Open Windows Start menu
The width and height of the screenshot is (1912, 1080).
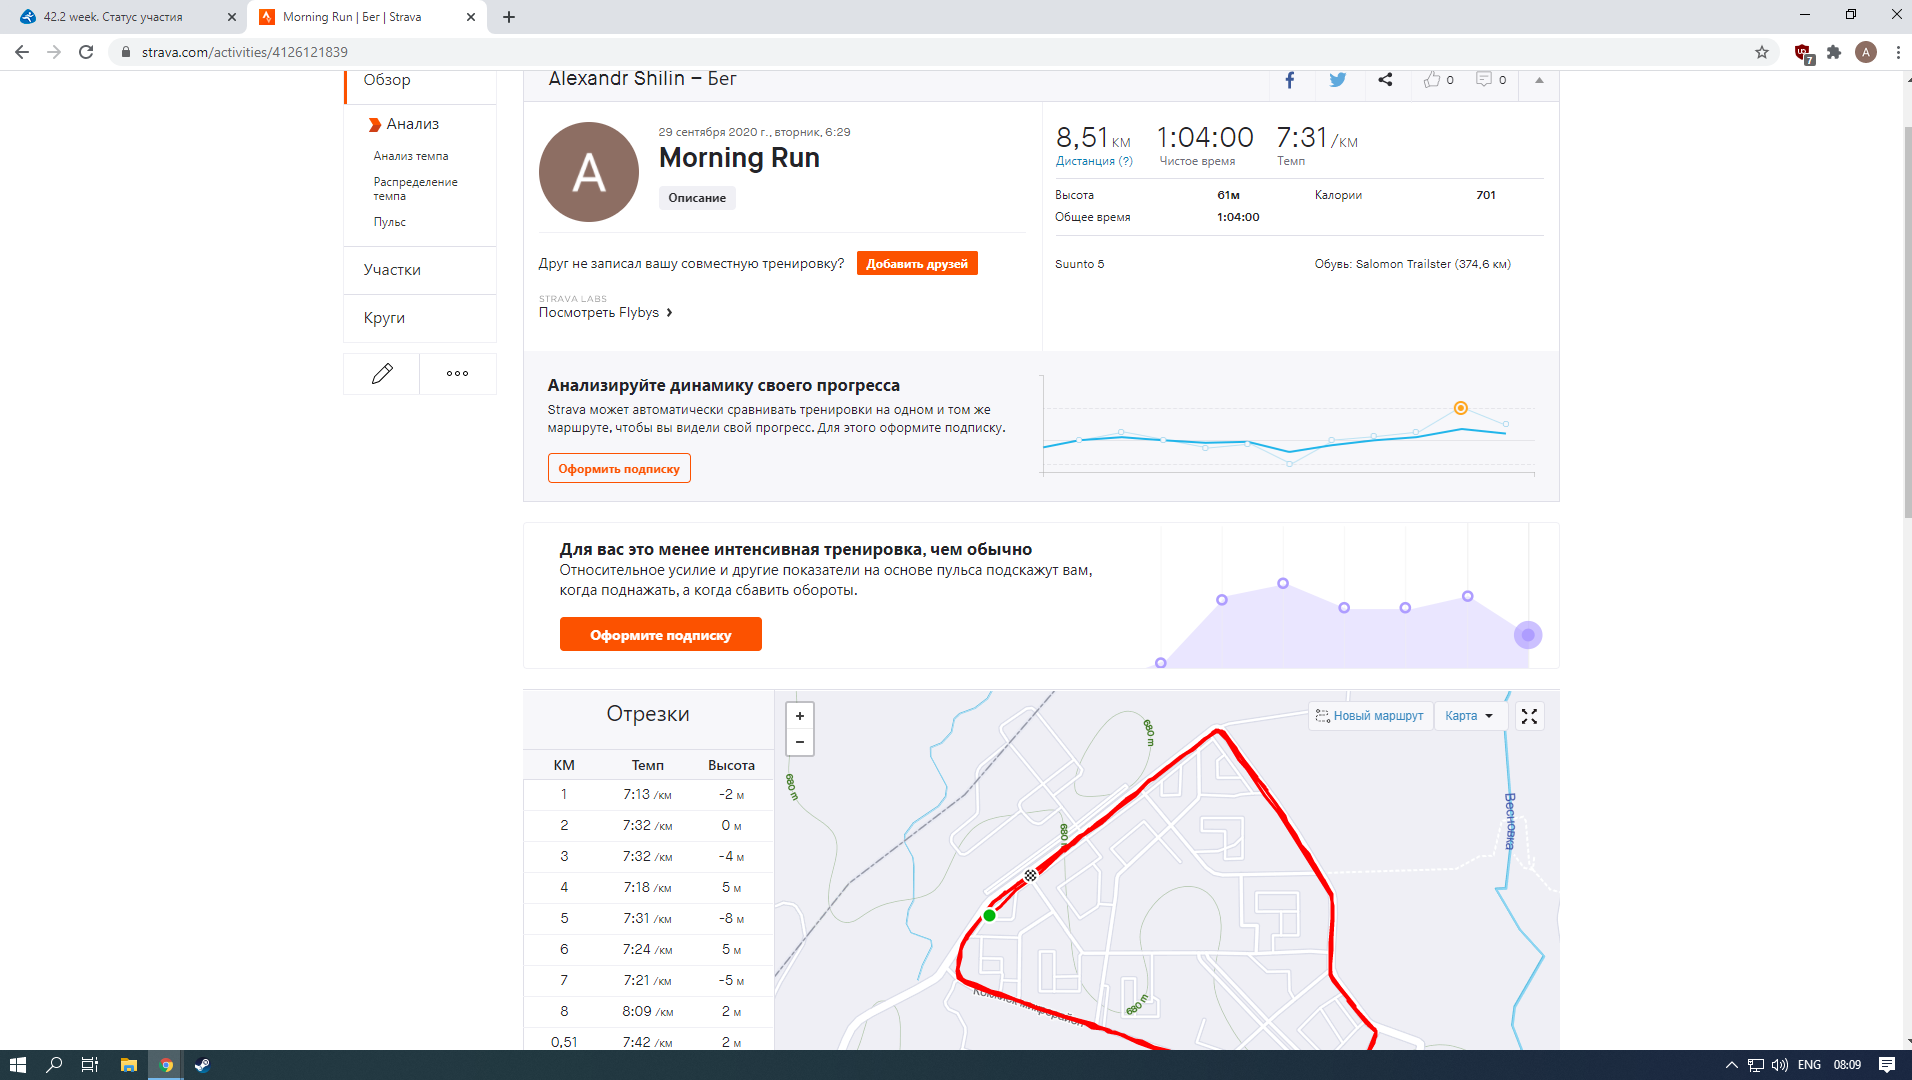pos(17,1065)
